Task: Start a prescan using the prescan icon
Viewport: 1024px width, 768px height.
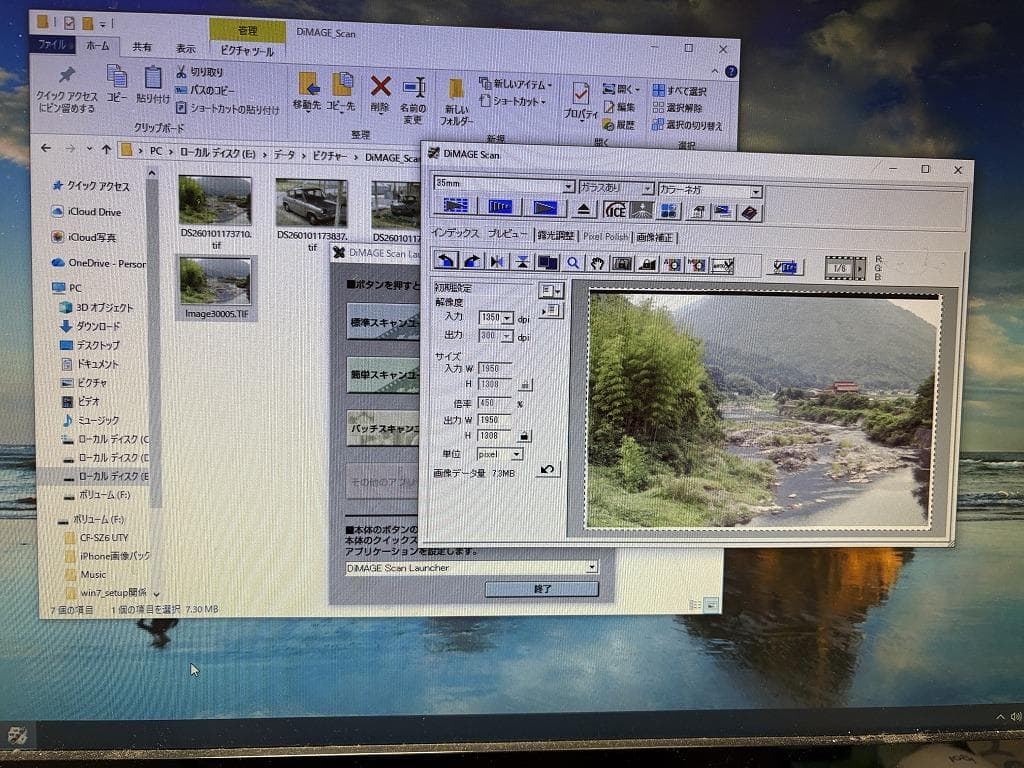Action: tap(503, 210)
